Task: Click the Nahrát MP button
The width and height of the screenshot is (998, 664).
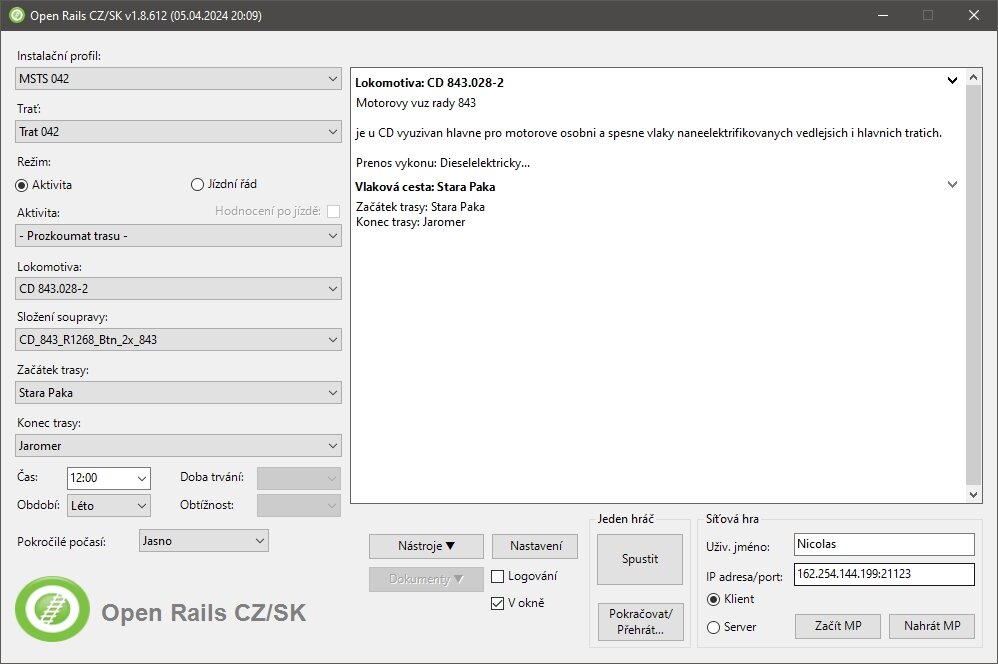Action: coord(932,626)
